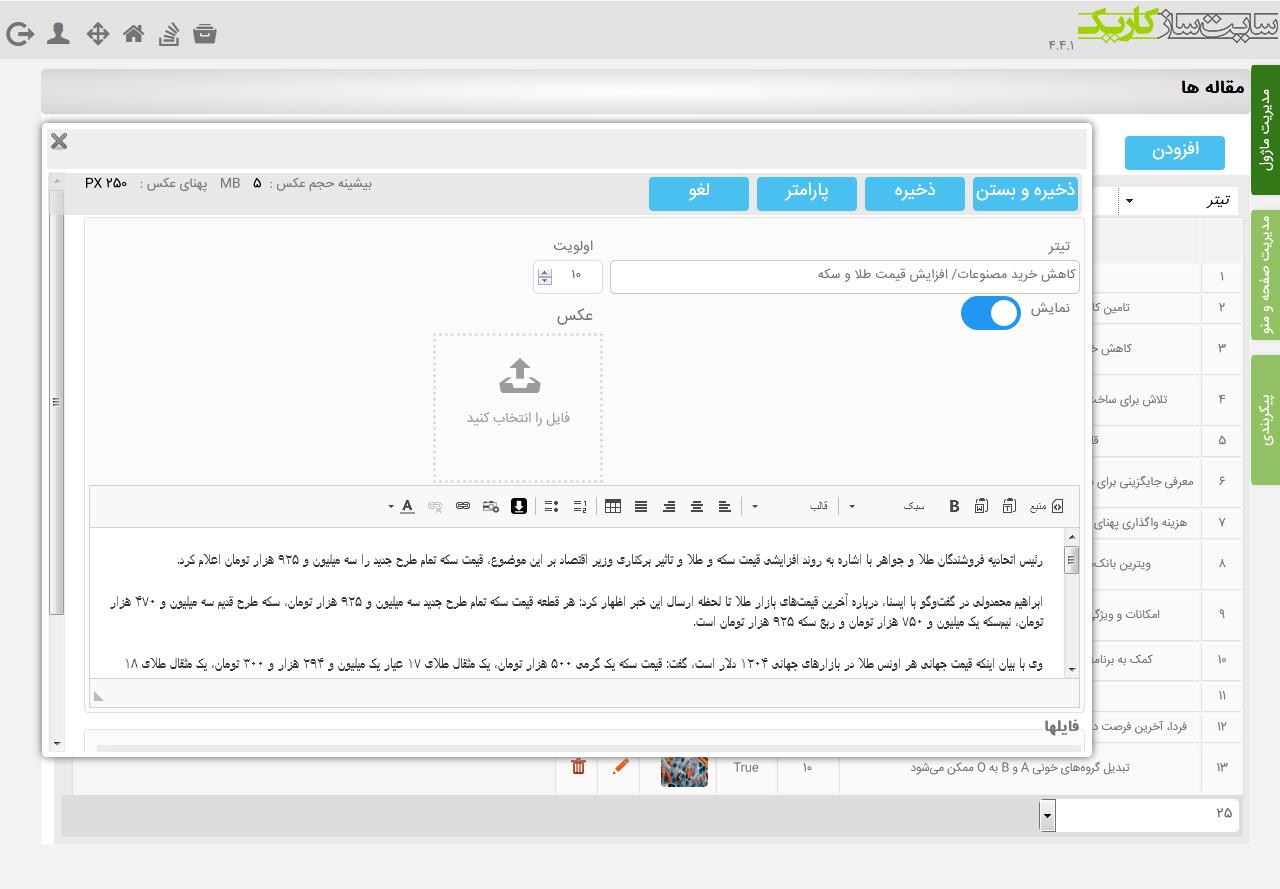This screenshot has height=889, width=1280.
Task: Increase priority with stepper up arrow
Action: coord(544,272)
